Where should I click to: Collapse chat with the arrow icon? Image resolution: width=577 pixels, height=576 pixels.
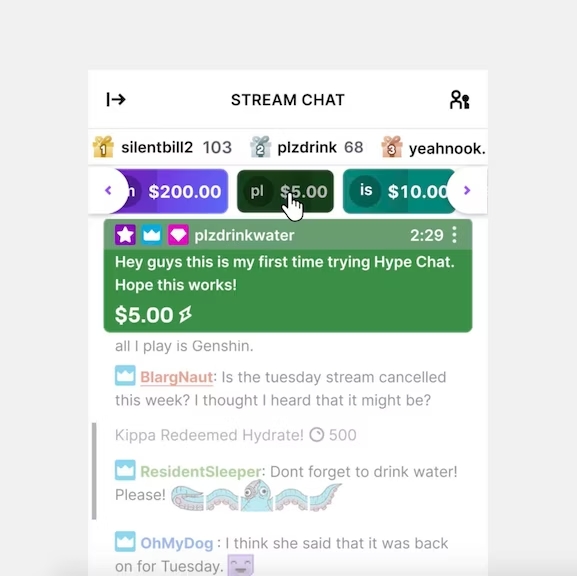click(x=116, y=99)
